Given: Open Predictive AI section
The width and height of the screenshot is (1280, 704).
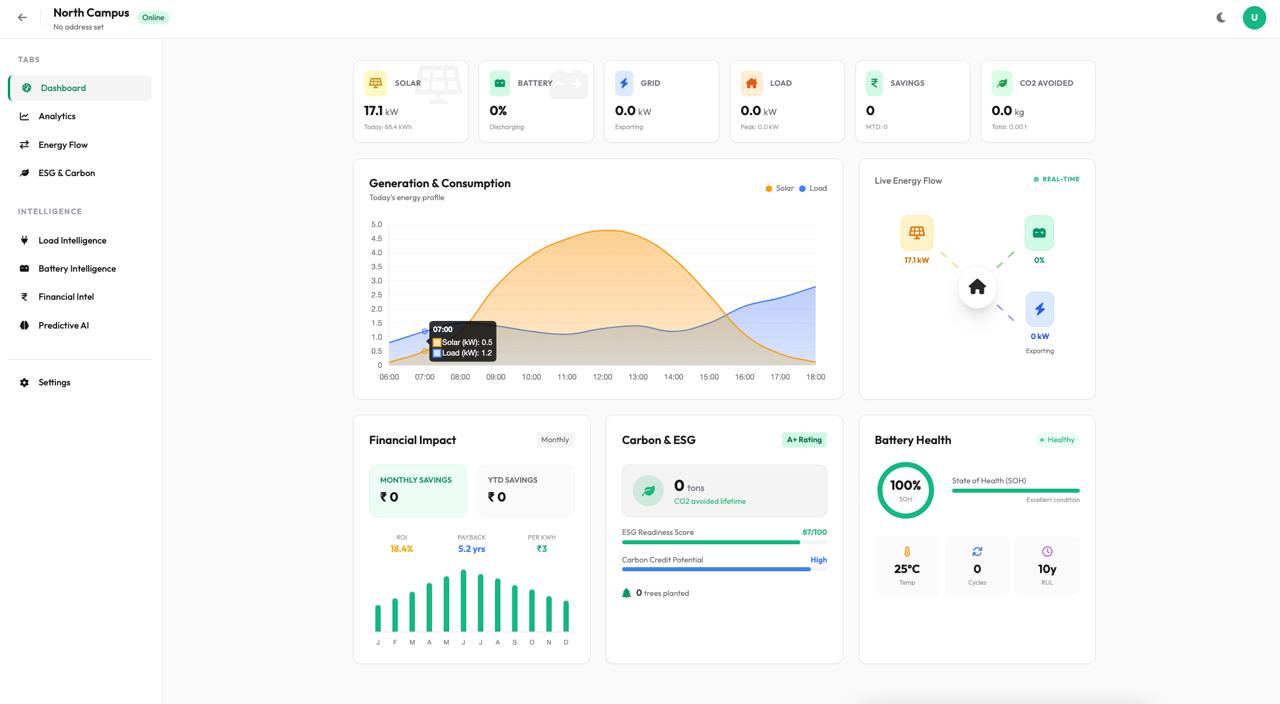Looking at the screenshot, I should point(63,326).
